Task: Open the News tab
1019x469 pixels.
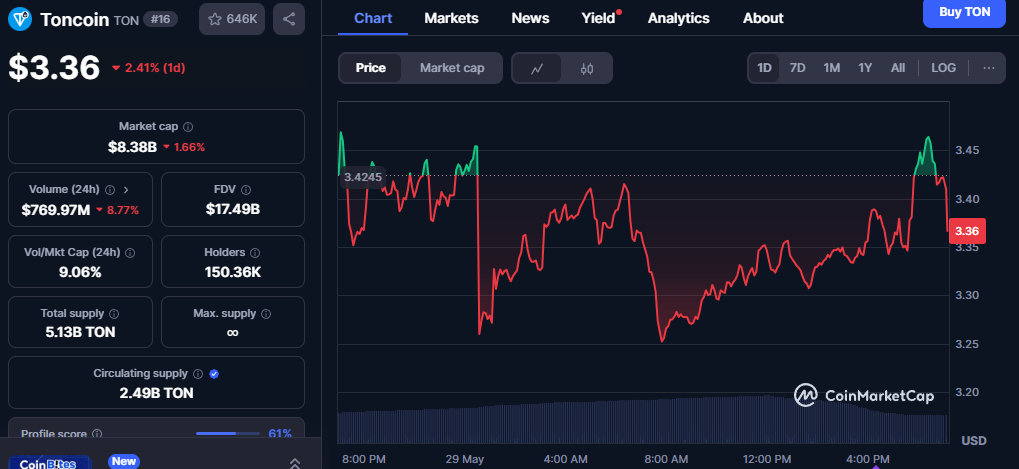Action: tap(530, 18)
